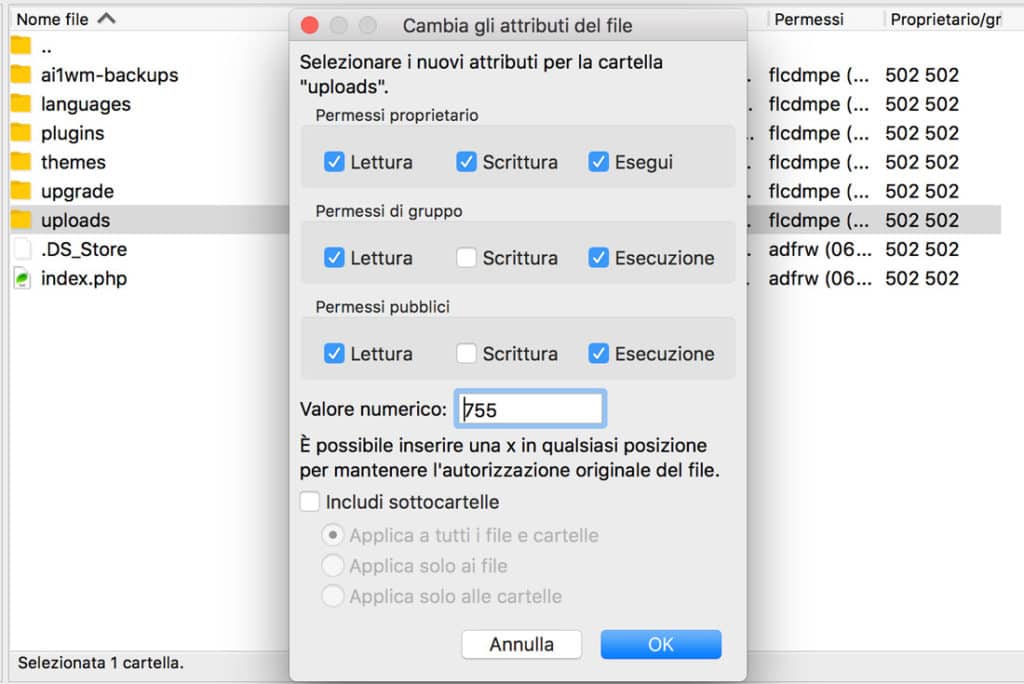Uncheck Scrittura under Permessi proprietario
Viewport: 1024px width, 684px height.
(x=466, y=162)
